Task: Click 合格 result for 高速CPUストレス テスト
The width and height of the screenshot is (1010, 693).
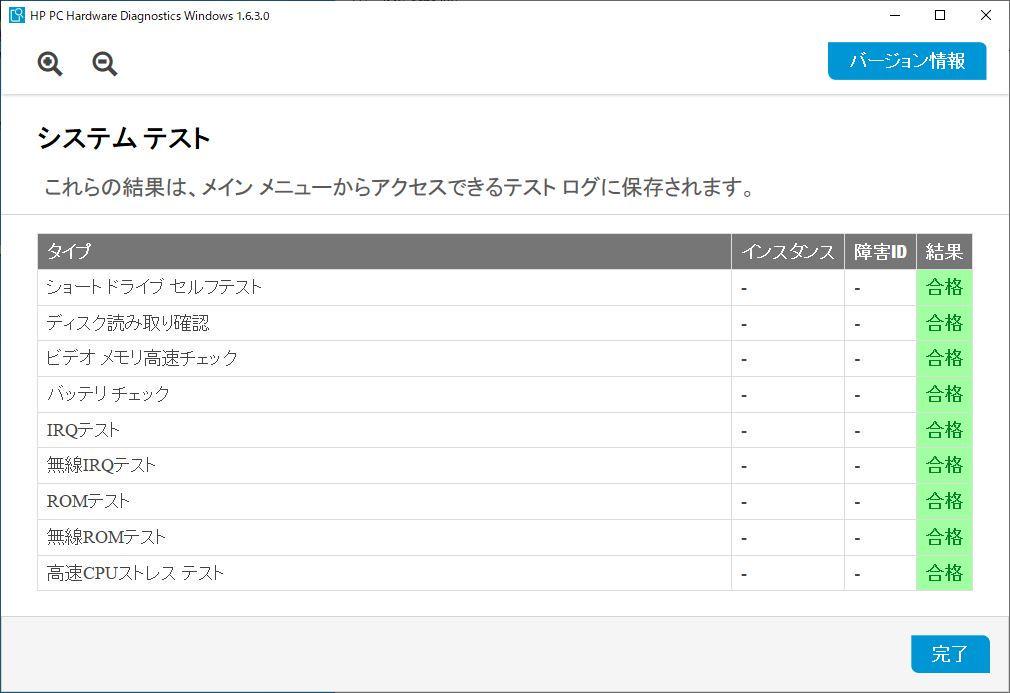Action: [944, 573]
